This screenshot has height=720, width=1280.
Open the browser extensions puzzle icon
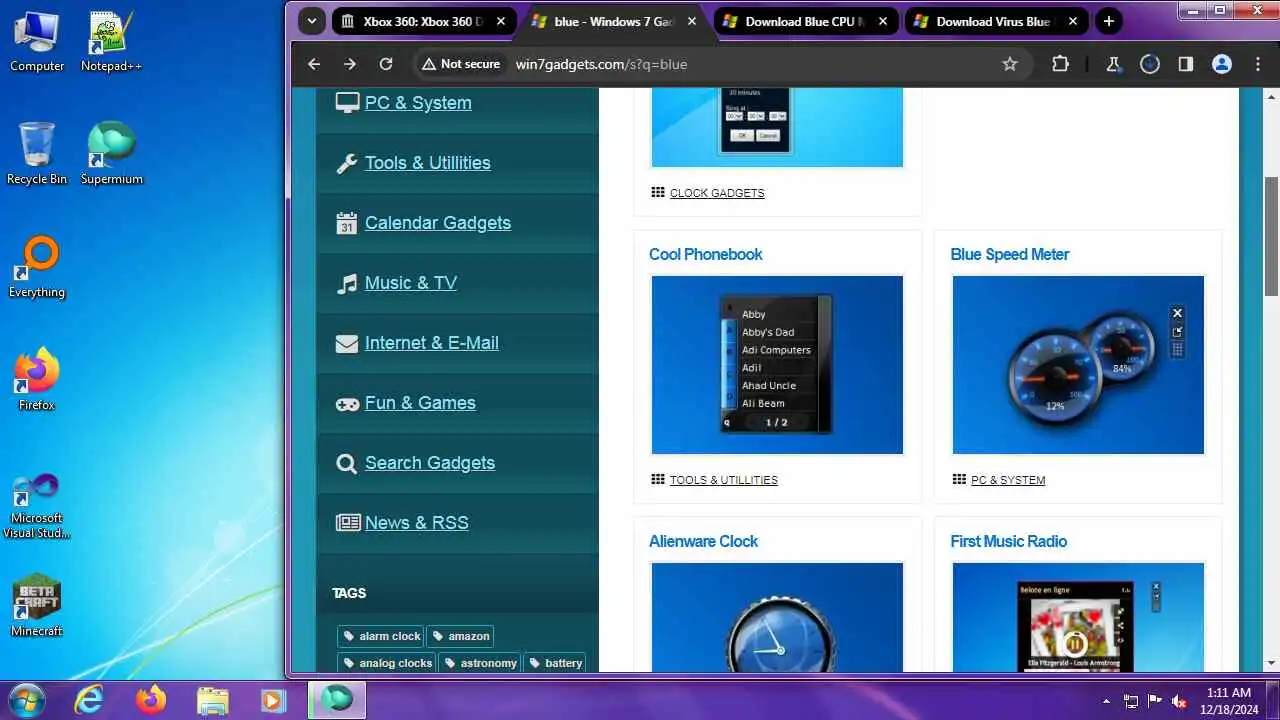coord(1061,64)
